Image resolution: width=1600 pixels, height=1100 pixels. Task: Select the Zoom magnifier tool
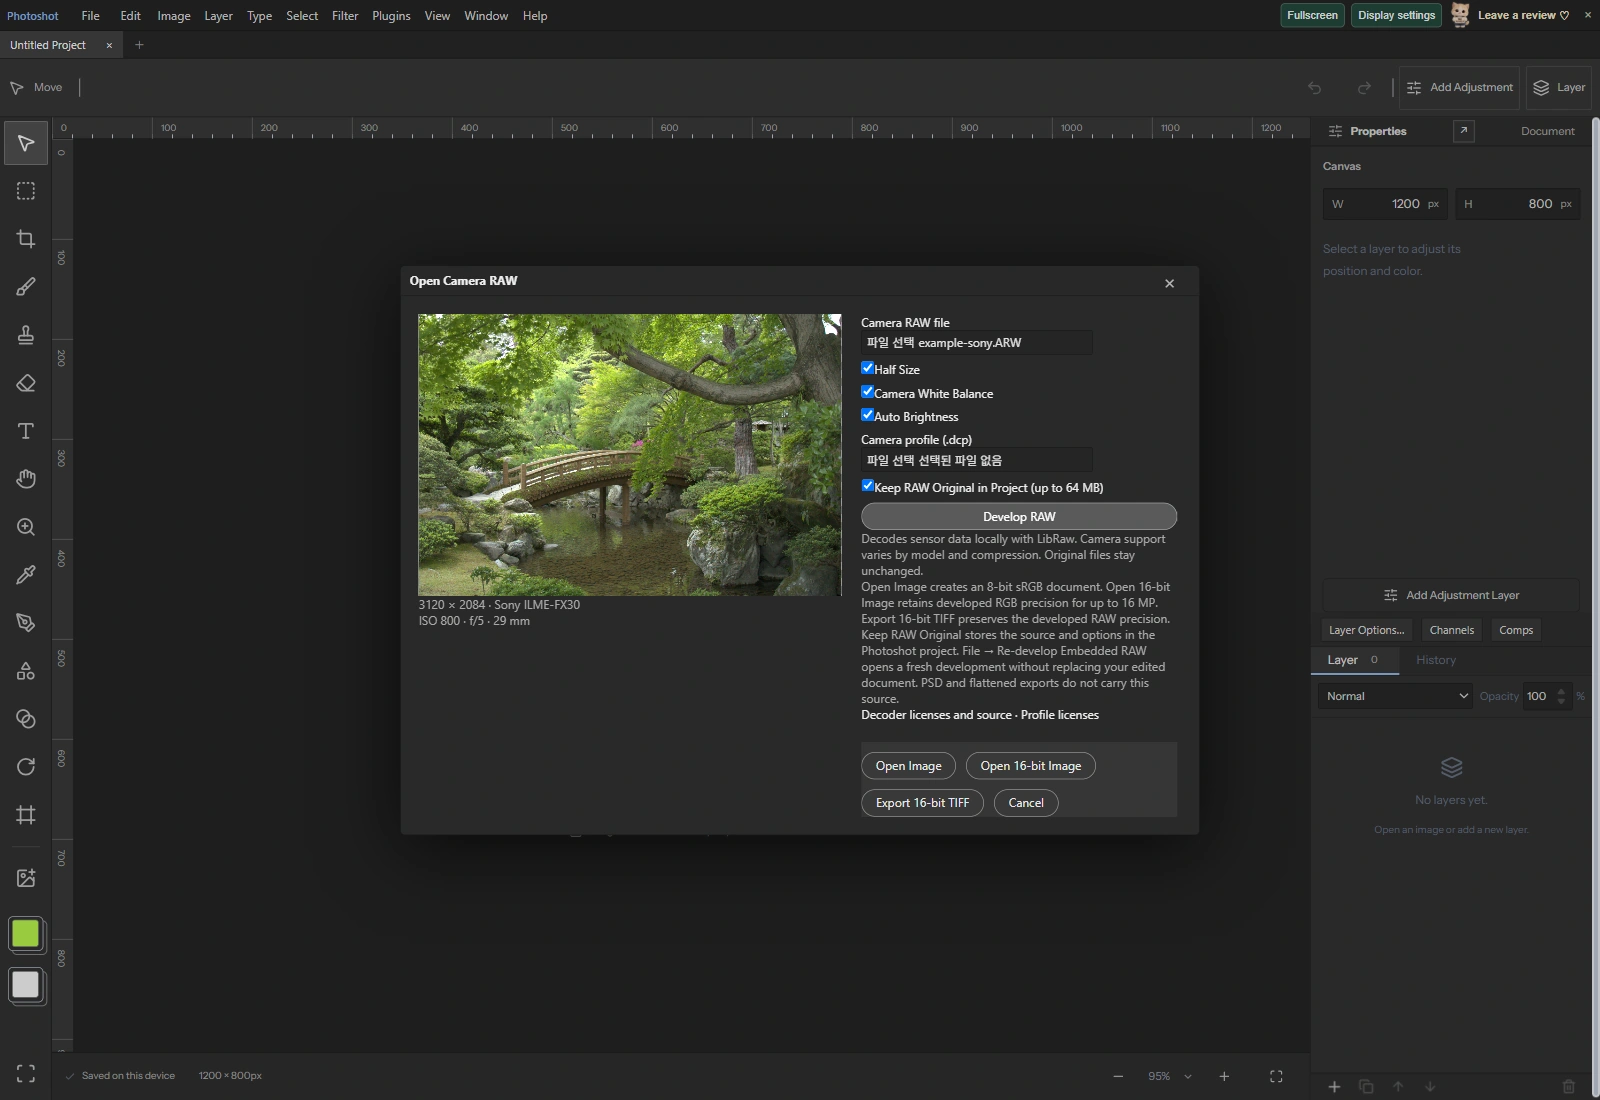coord(26,527)
